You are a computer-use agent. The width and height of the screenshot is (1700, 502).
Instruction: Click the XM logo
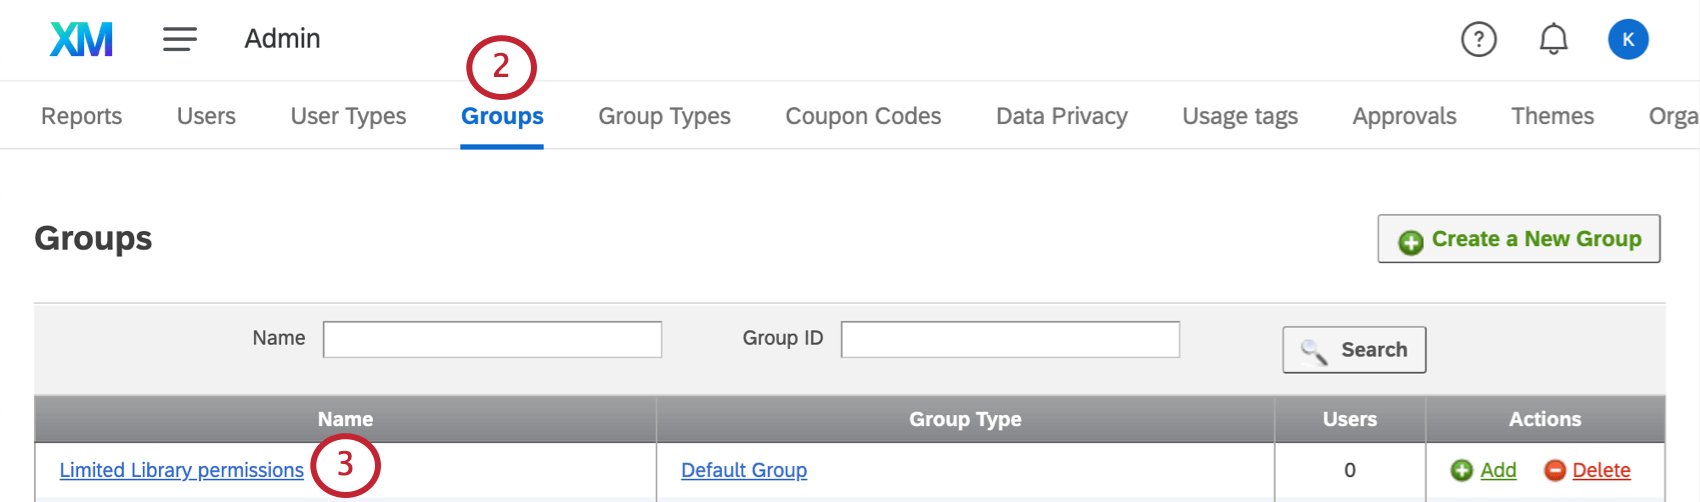pos(81,40)
